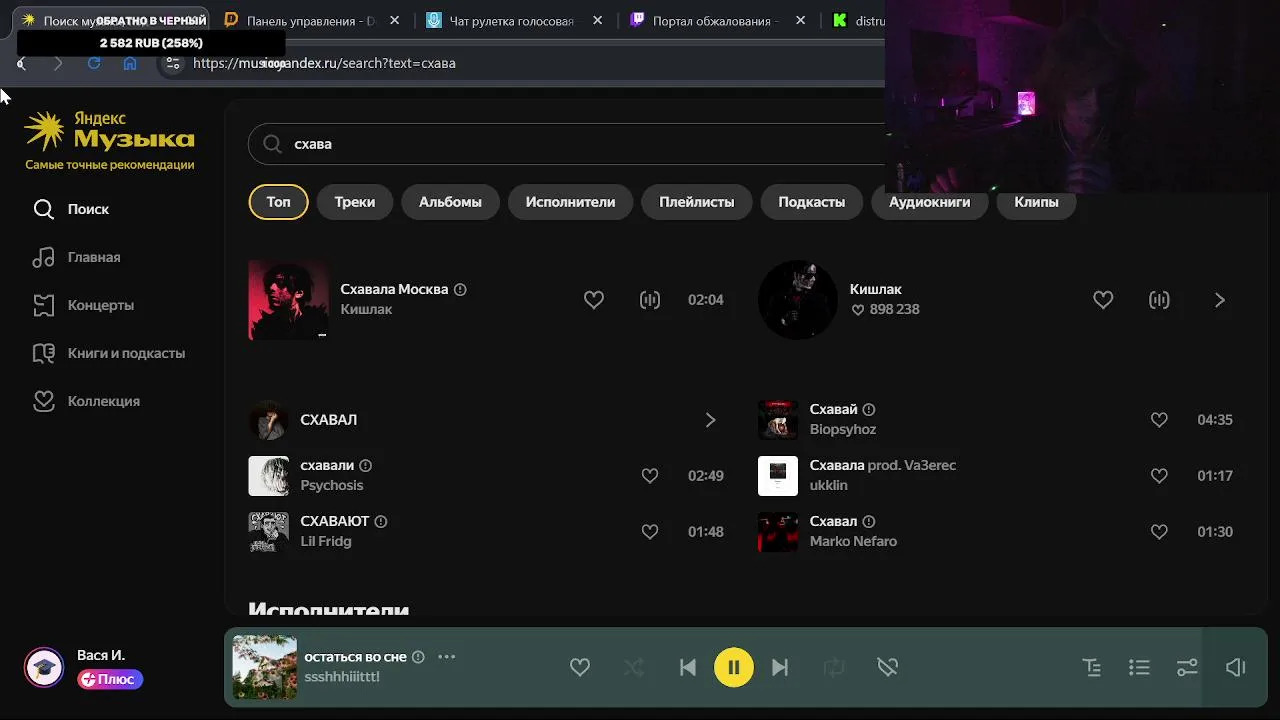Open Кишлак link under Схавала Москва

tap(366, 310)
